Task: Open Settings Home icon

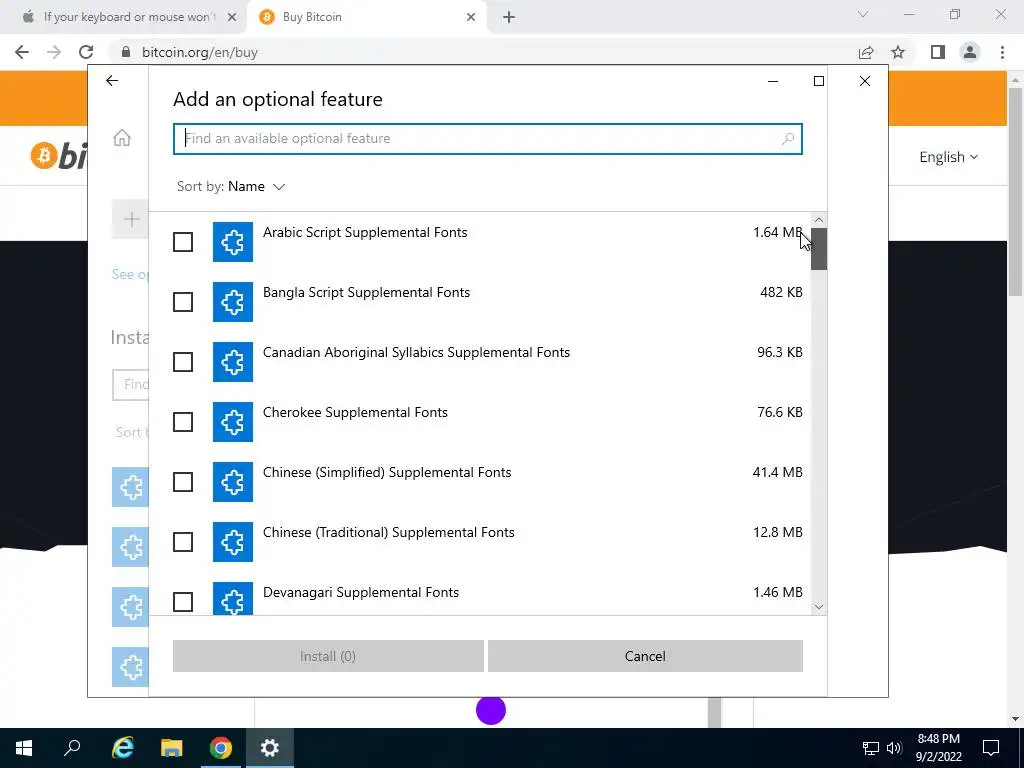Action: 122,138
